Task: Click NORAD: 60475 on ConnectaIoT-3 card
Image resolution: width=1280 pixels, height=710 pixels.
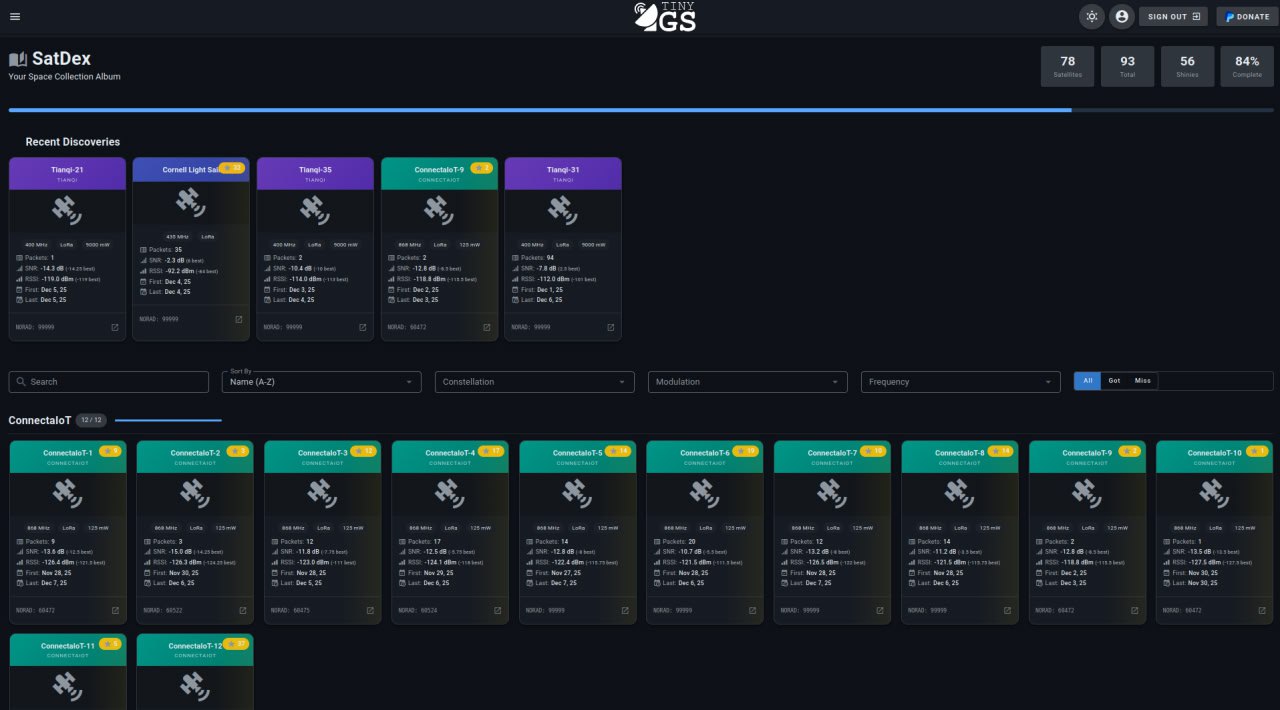Action: 290,610
